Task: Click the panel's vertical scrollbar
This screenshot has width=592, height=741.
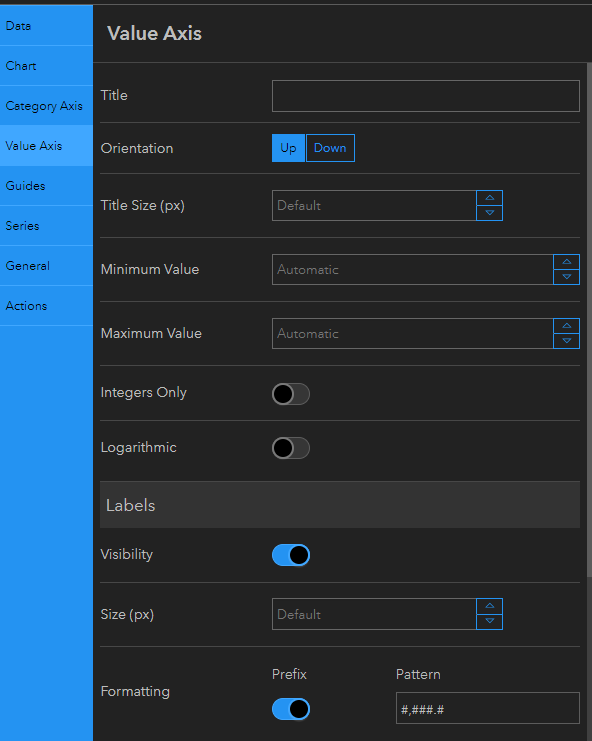Action: [x=589, y=319]
